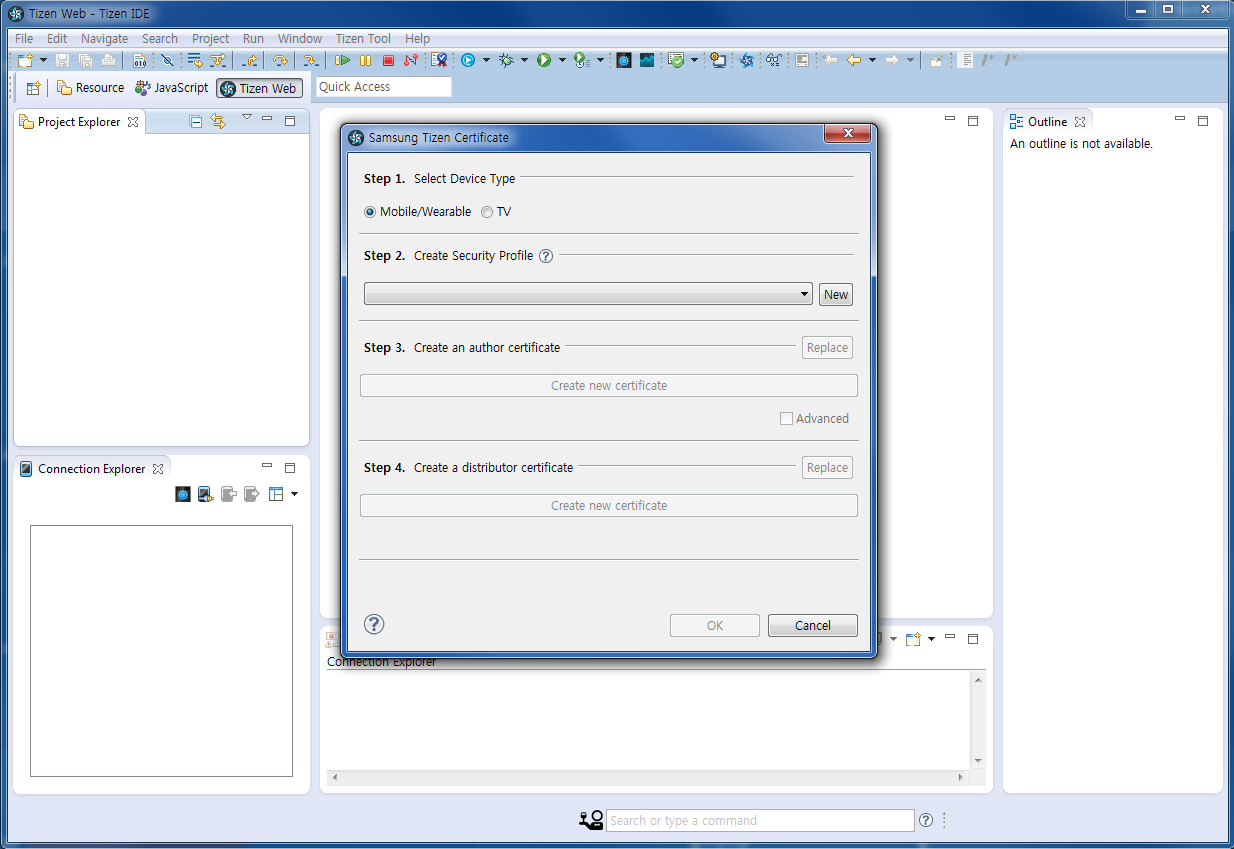
Task: Open the Project Explorer view menu triangle
Action: [x=247, y=118]
